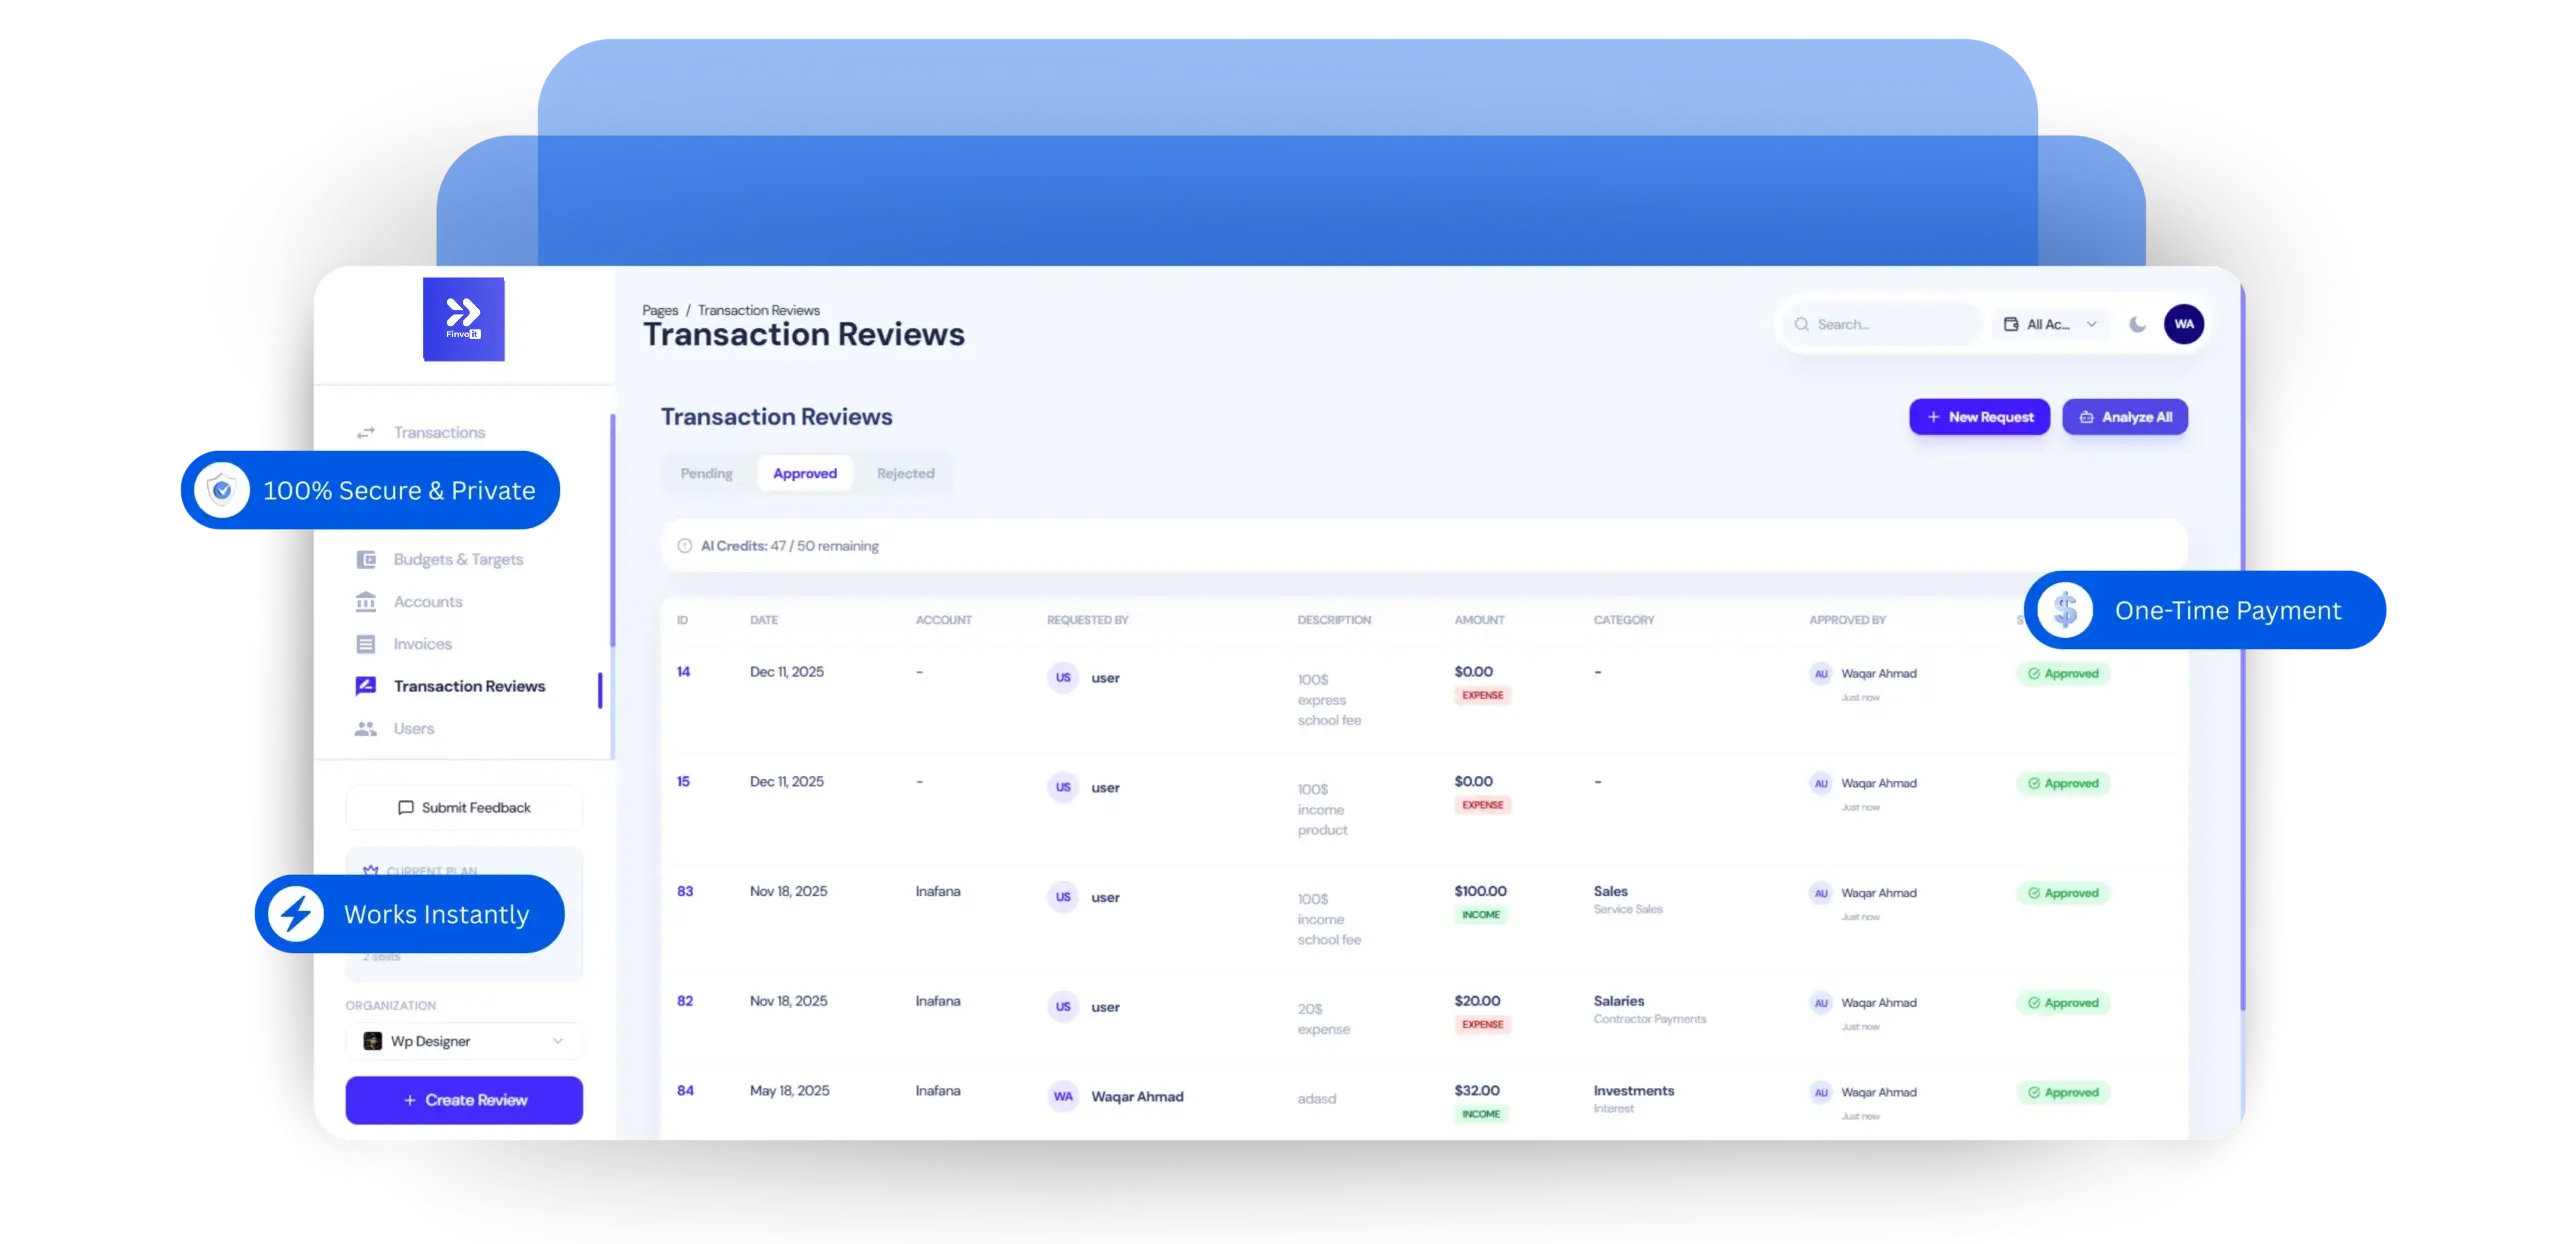Select the Invoices document icon
The image size is (2560, 1244).
pyautogui.click(x=366, y=643)
